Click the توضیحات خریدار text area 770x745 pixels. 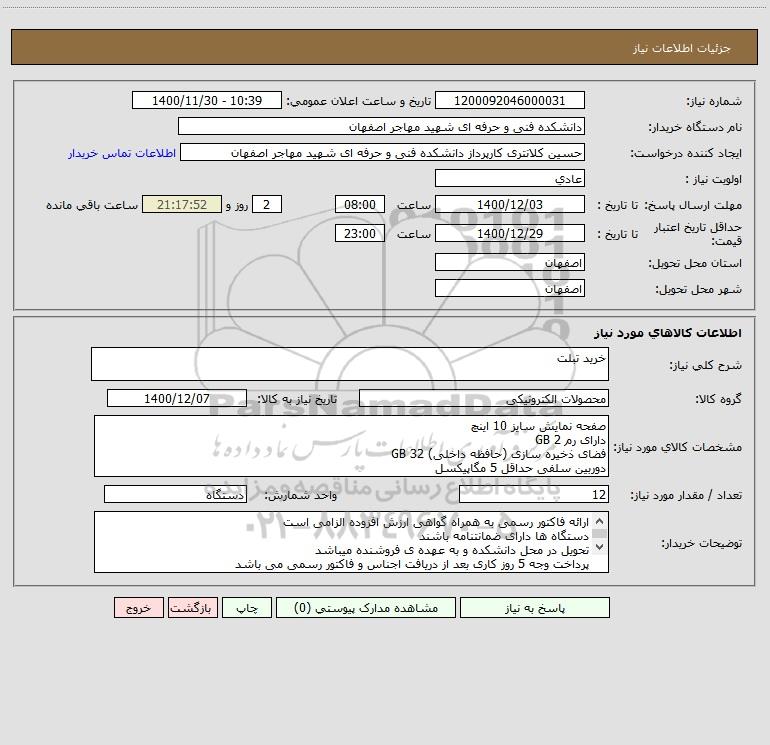[351, 542]
